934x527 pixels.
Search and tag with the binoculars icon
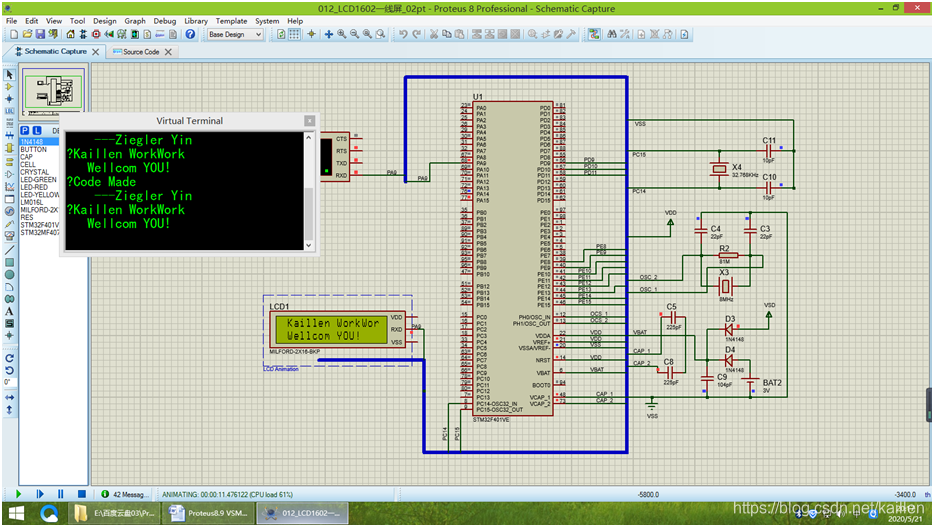tap(612, 35)
